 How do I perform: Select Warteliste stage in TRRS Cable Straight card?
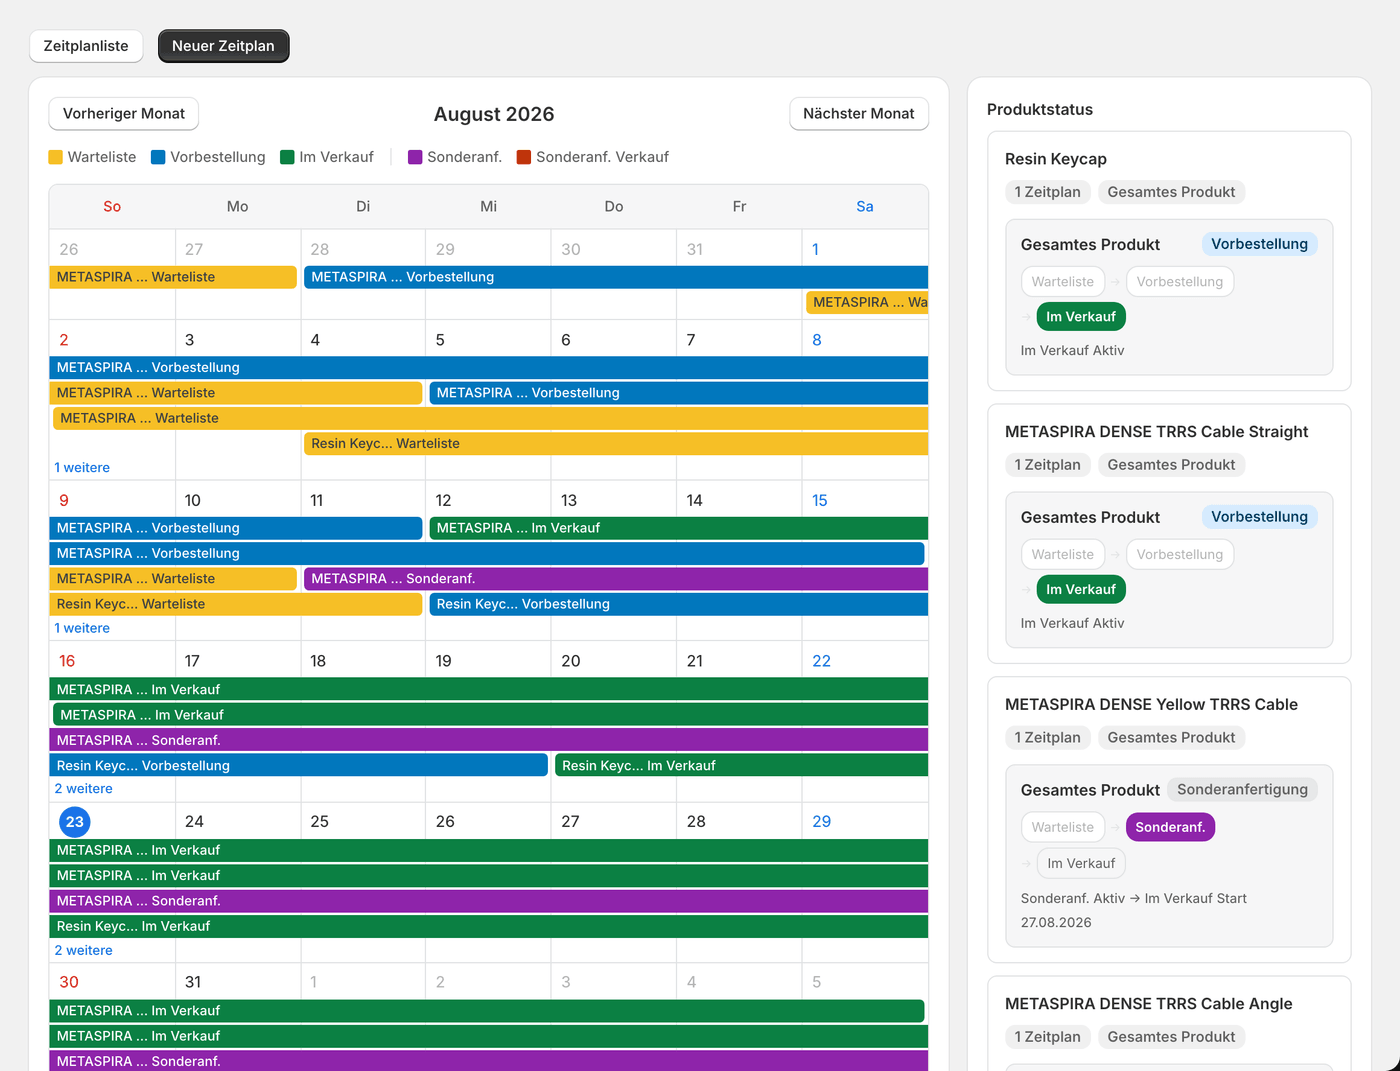click(1063, 555)
